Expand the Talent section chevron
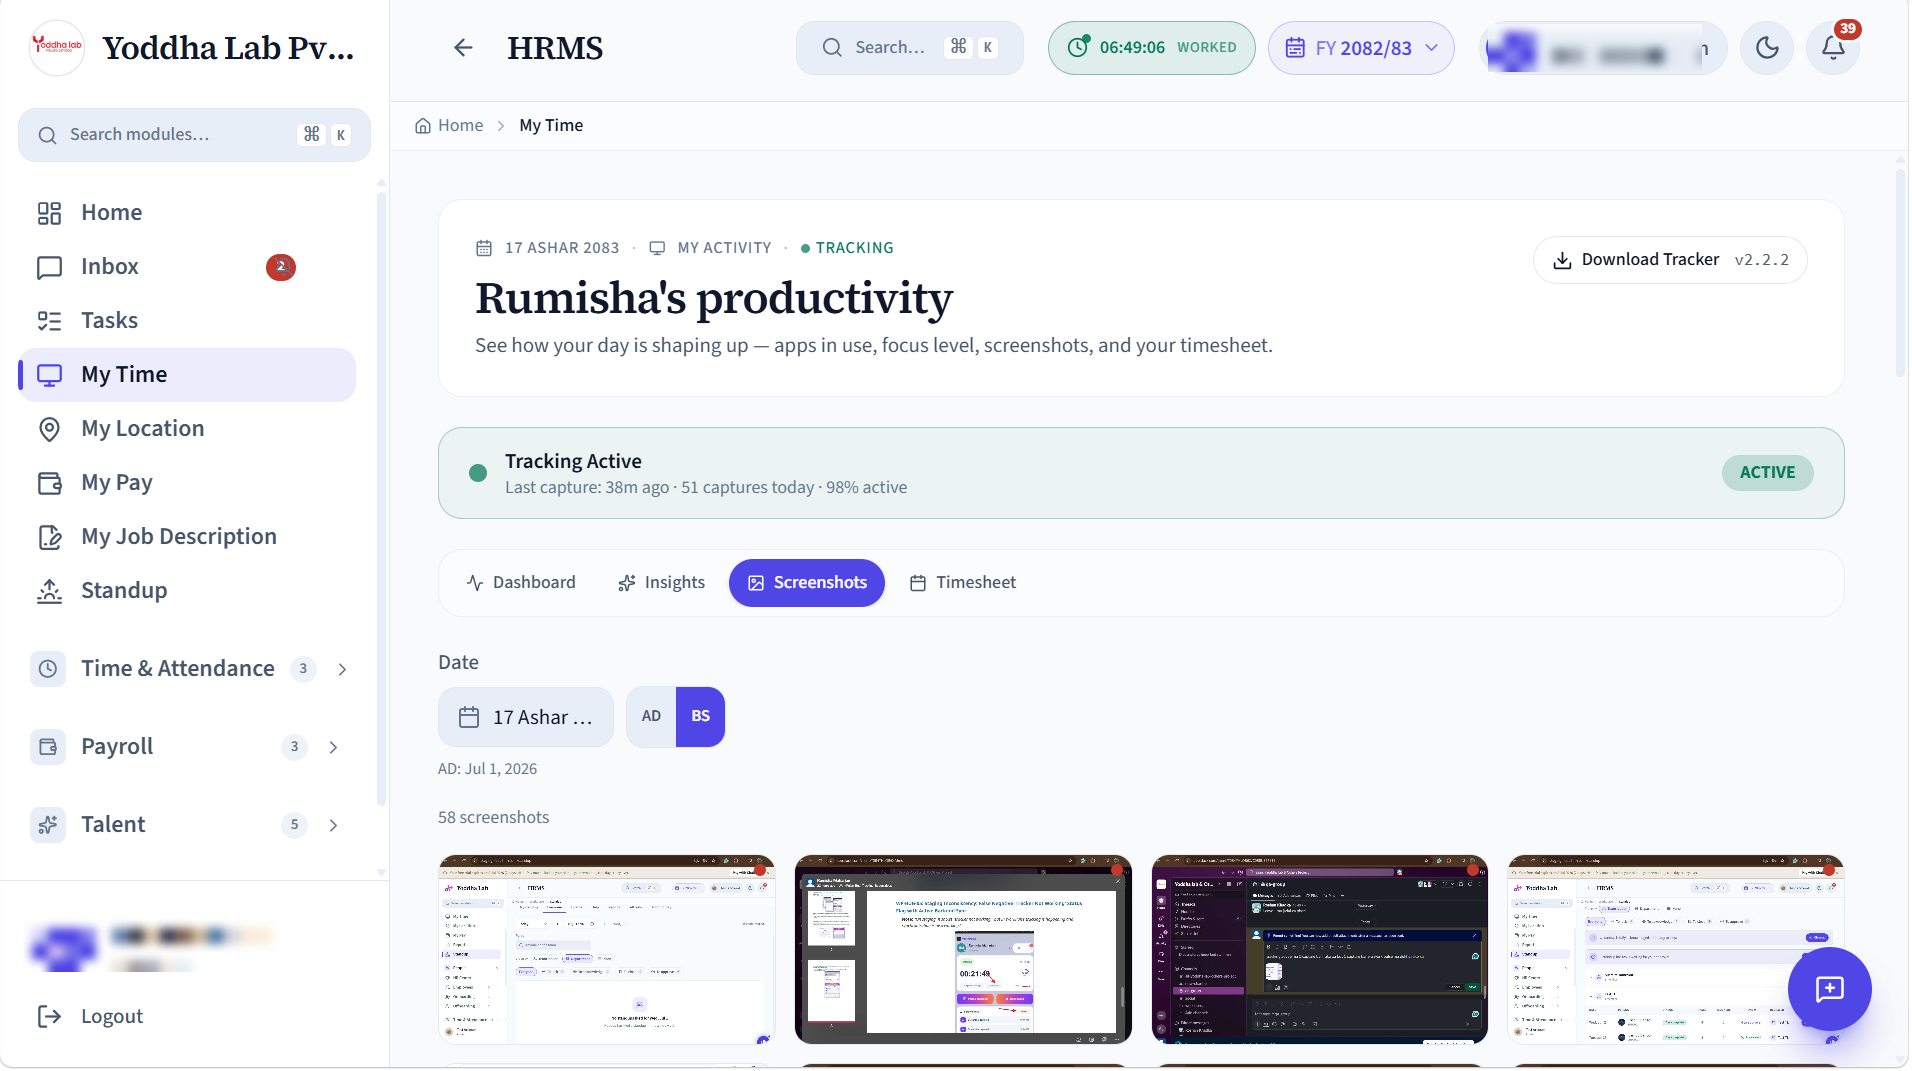The height and width of the screenshot is (1071, 1912). pos(333,825)
